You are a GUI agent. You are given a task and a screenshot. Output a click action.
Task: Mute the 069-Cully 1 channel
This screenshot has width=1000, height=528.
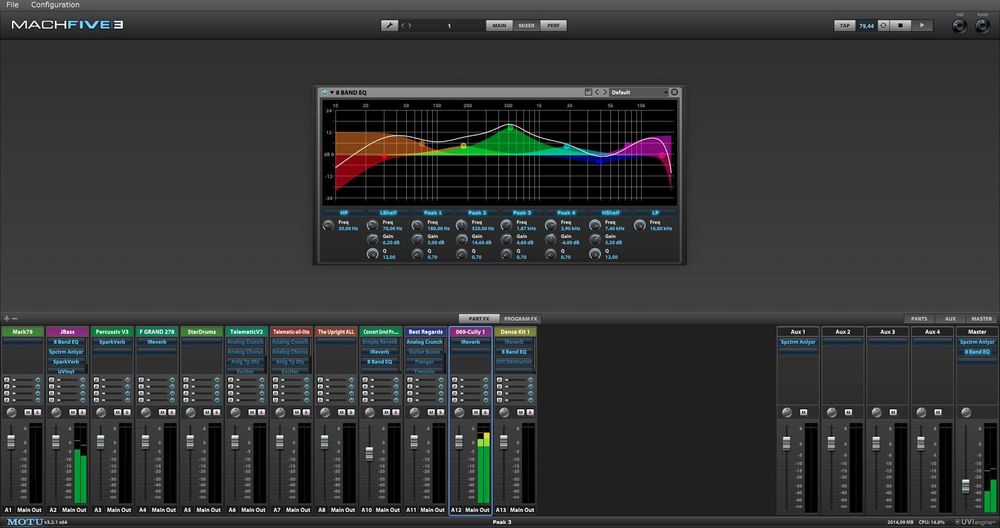click(x=476, y=413)
